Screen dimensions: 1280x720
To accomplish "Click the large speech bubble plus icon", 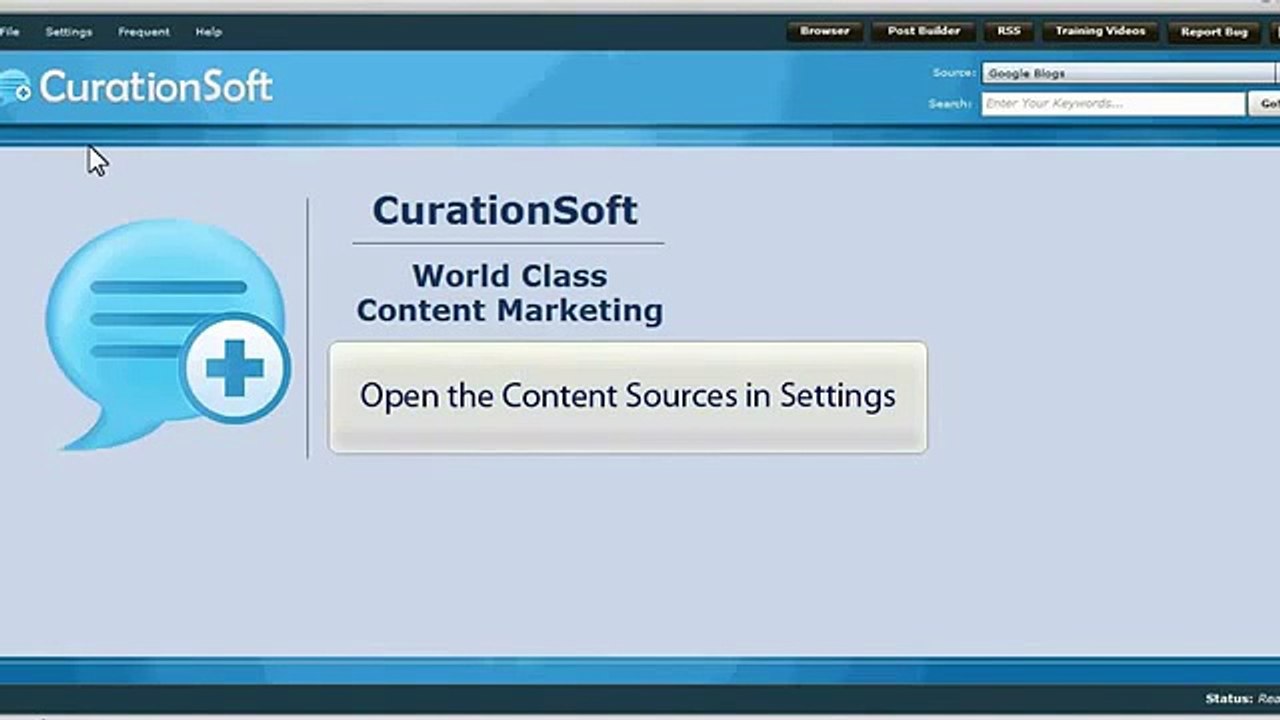I will pos(168,334).
